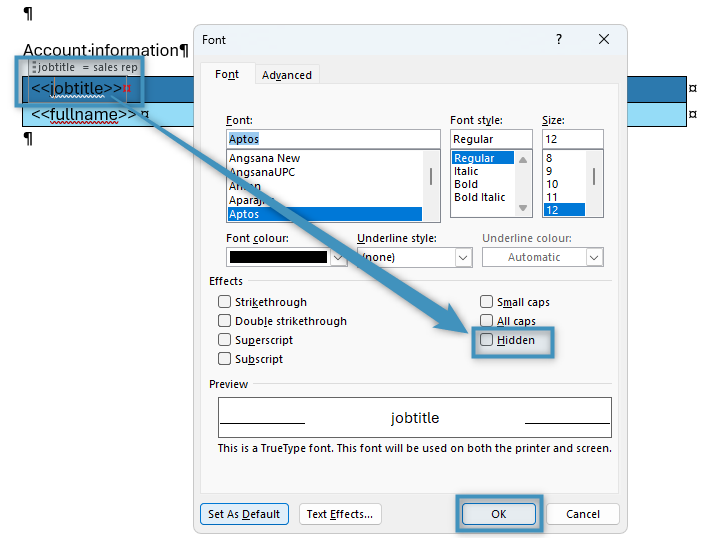This screenshot has width=702, height=538.
Task: Open the Font colour dropdown
Action: tap(338, 257)
